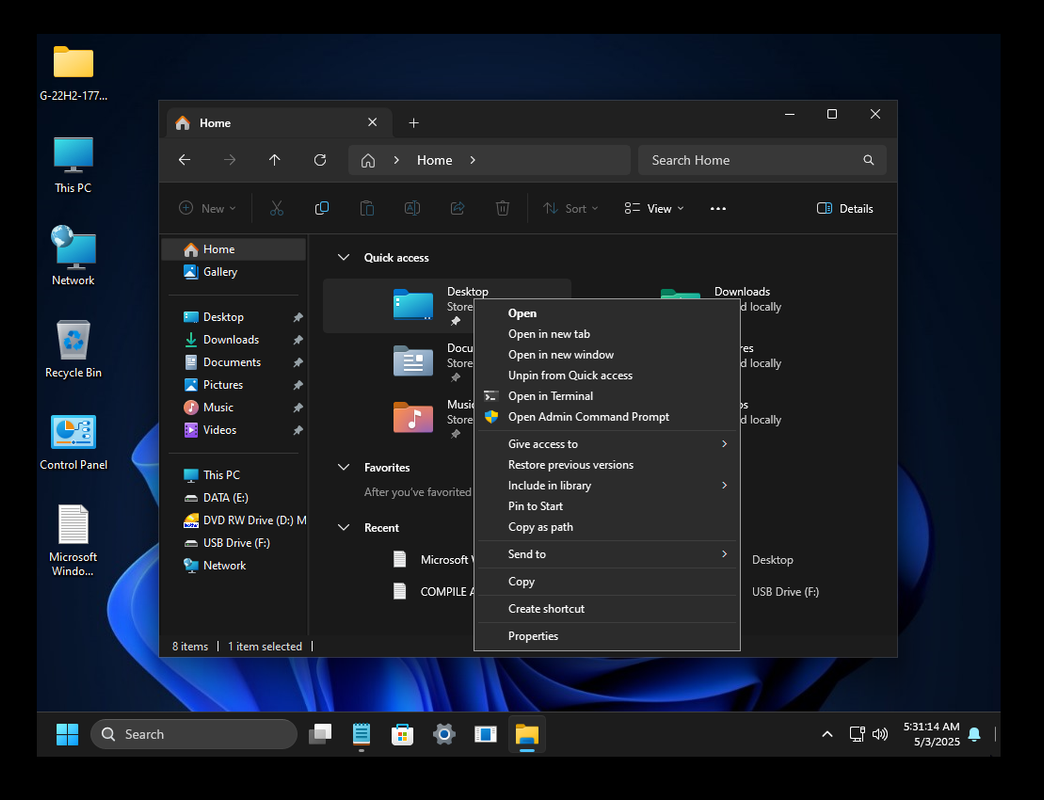
Task: Select DATA (E:) in the navigation pane
Action: tap(234, 497)
